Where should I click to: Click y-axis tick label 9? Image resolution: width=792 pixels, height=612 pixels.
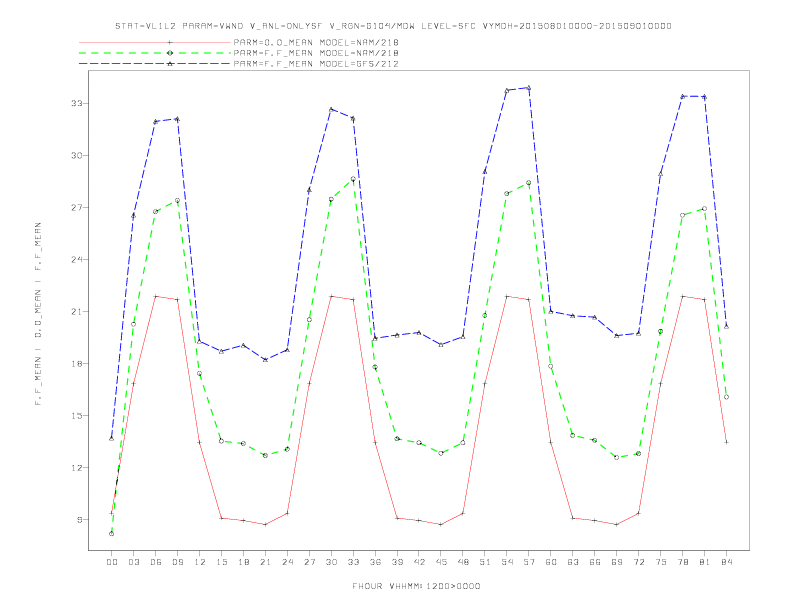pos(79,520)
